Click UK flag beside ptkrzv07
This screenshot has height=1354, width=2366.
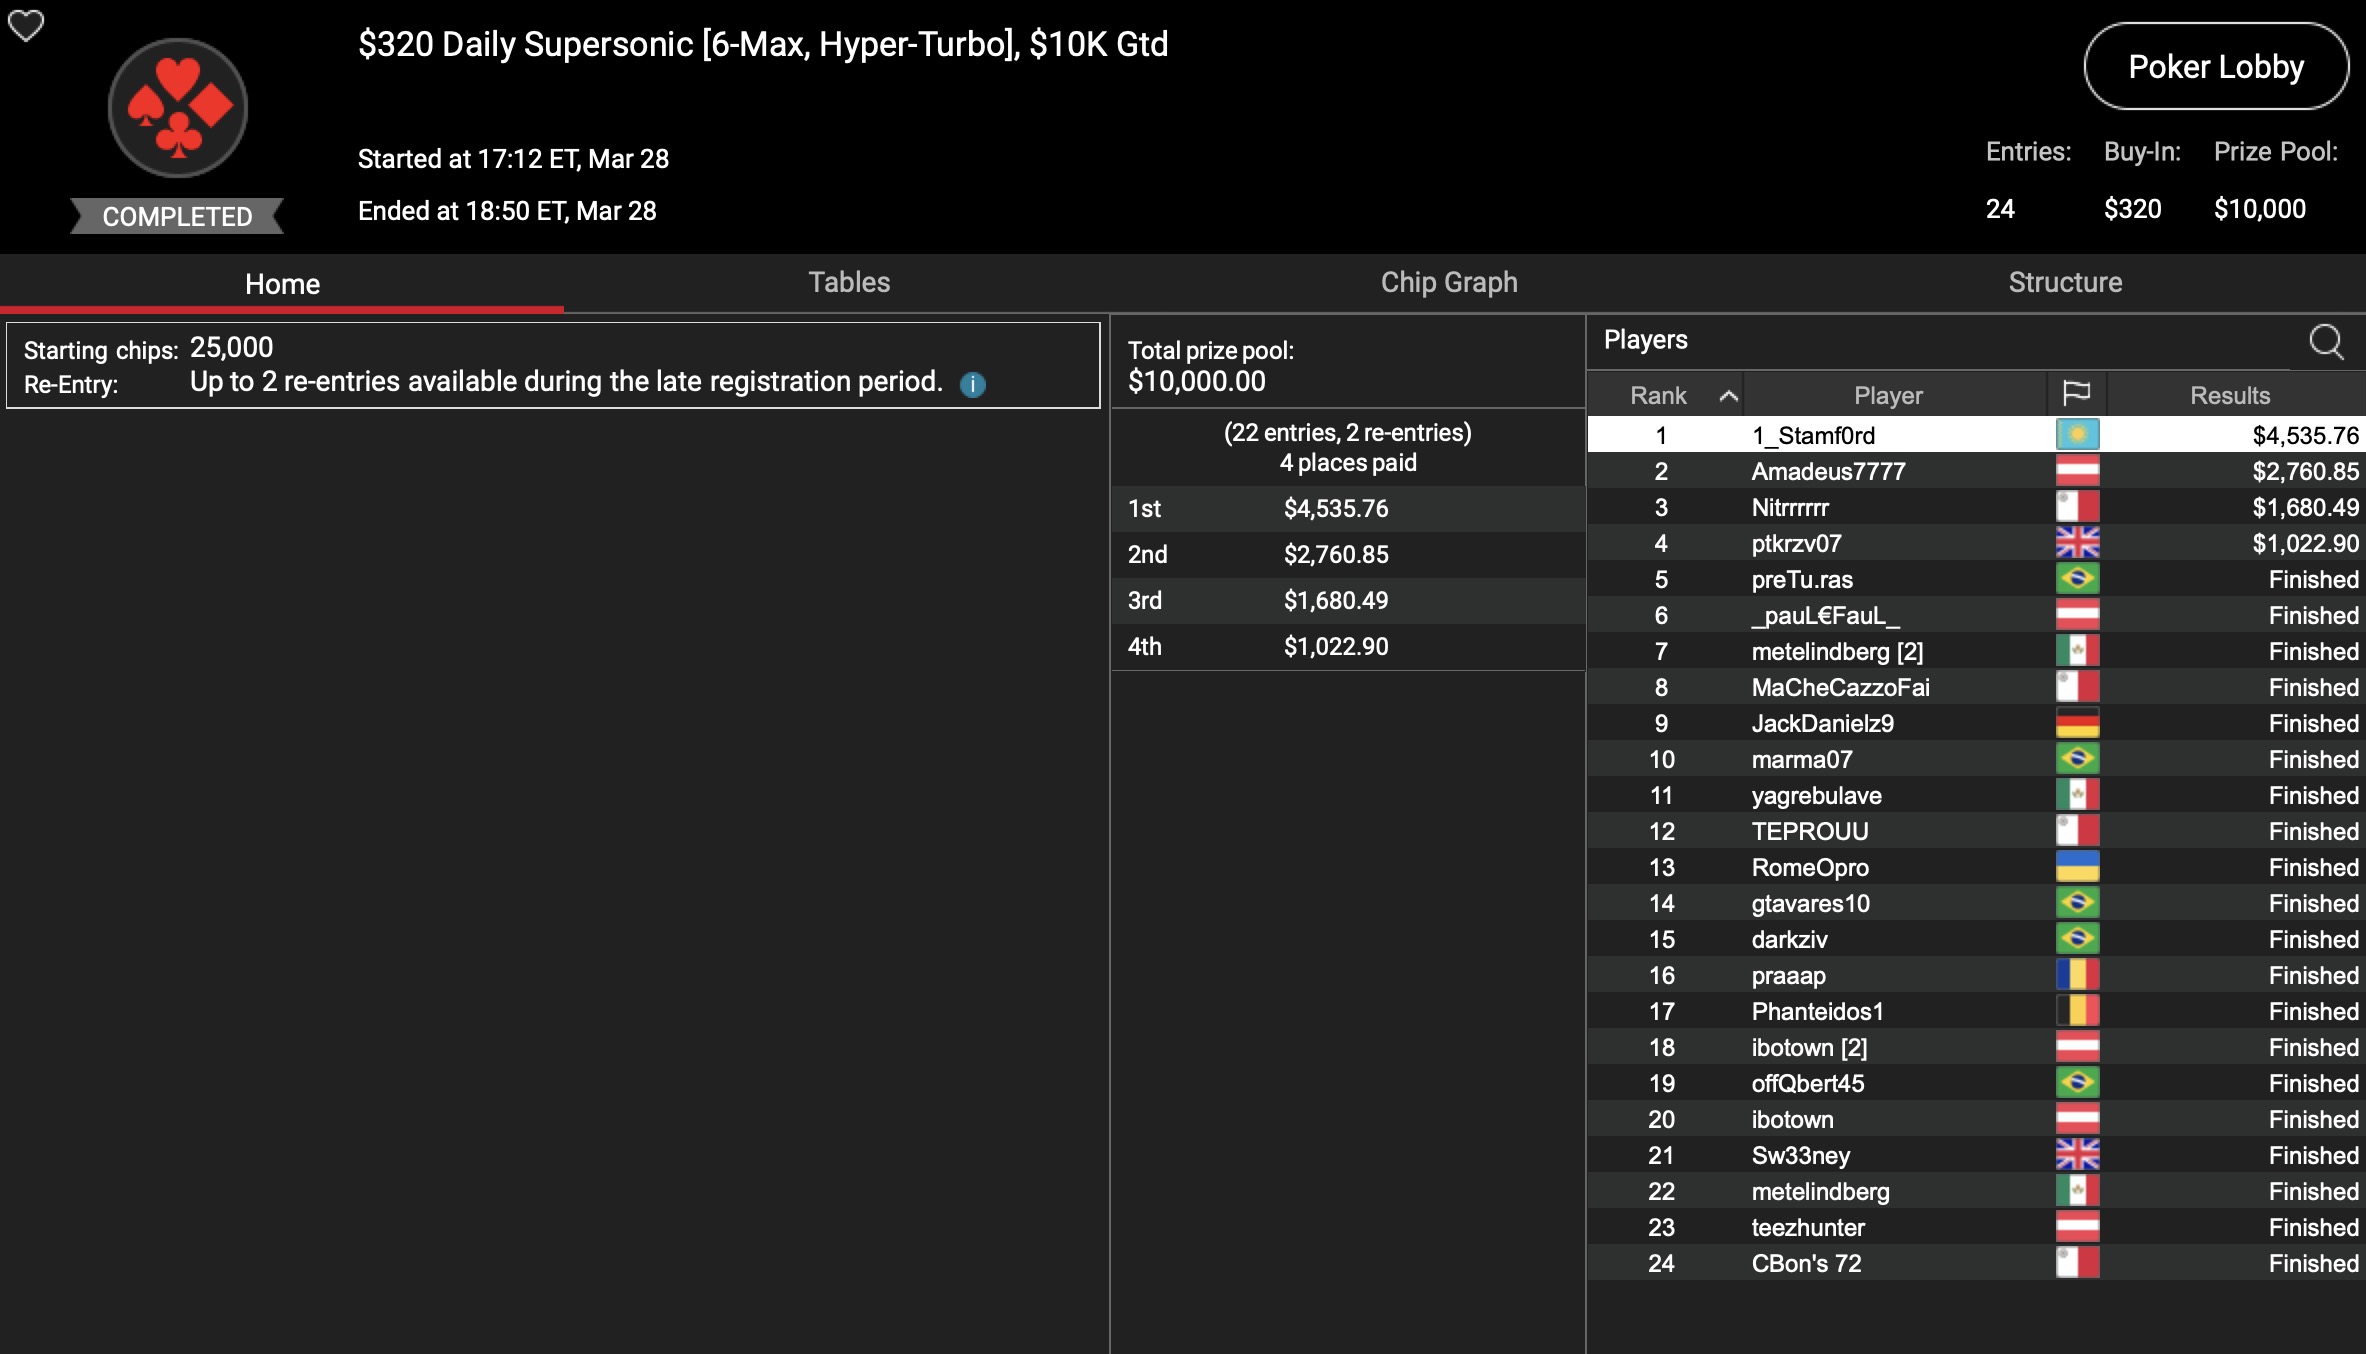tap(2077, 543)
